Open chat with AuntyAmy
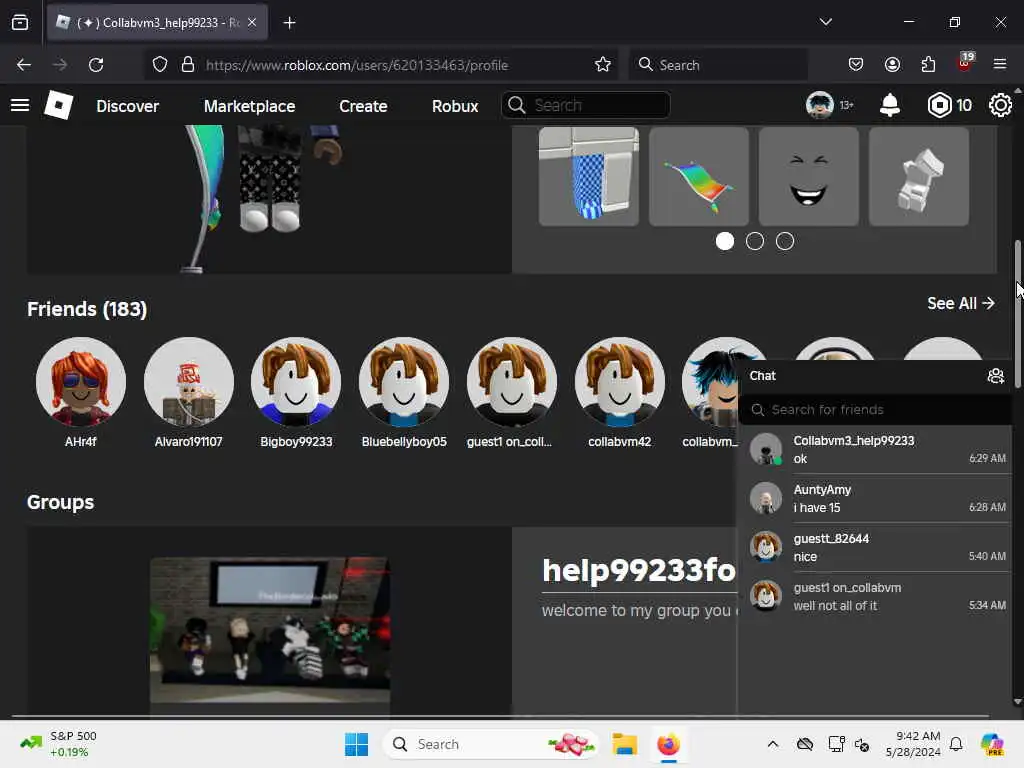 (x=874, y=498)
